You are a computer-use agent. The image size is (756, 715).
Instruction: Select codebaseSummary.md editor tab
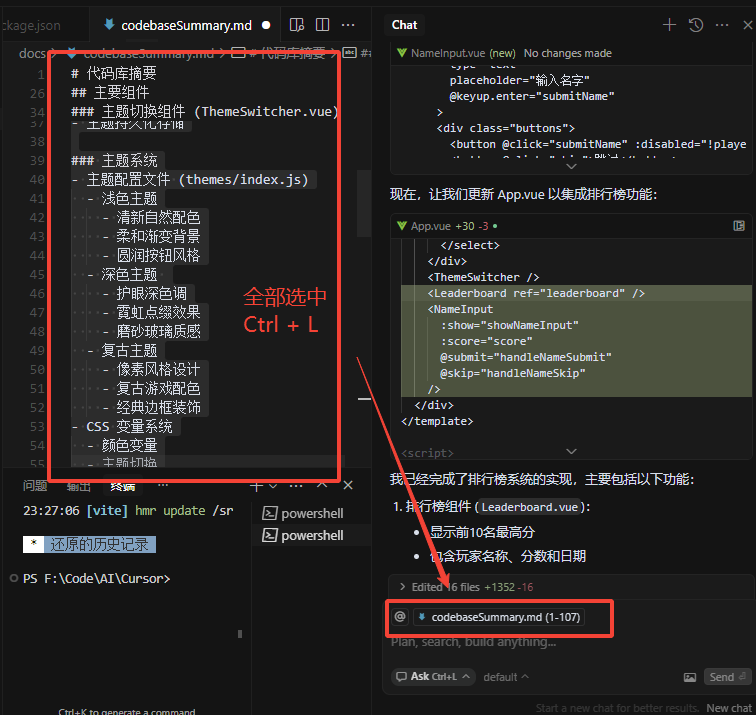187,25
